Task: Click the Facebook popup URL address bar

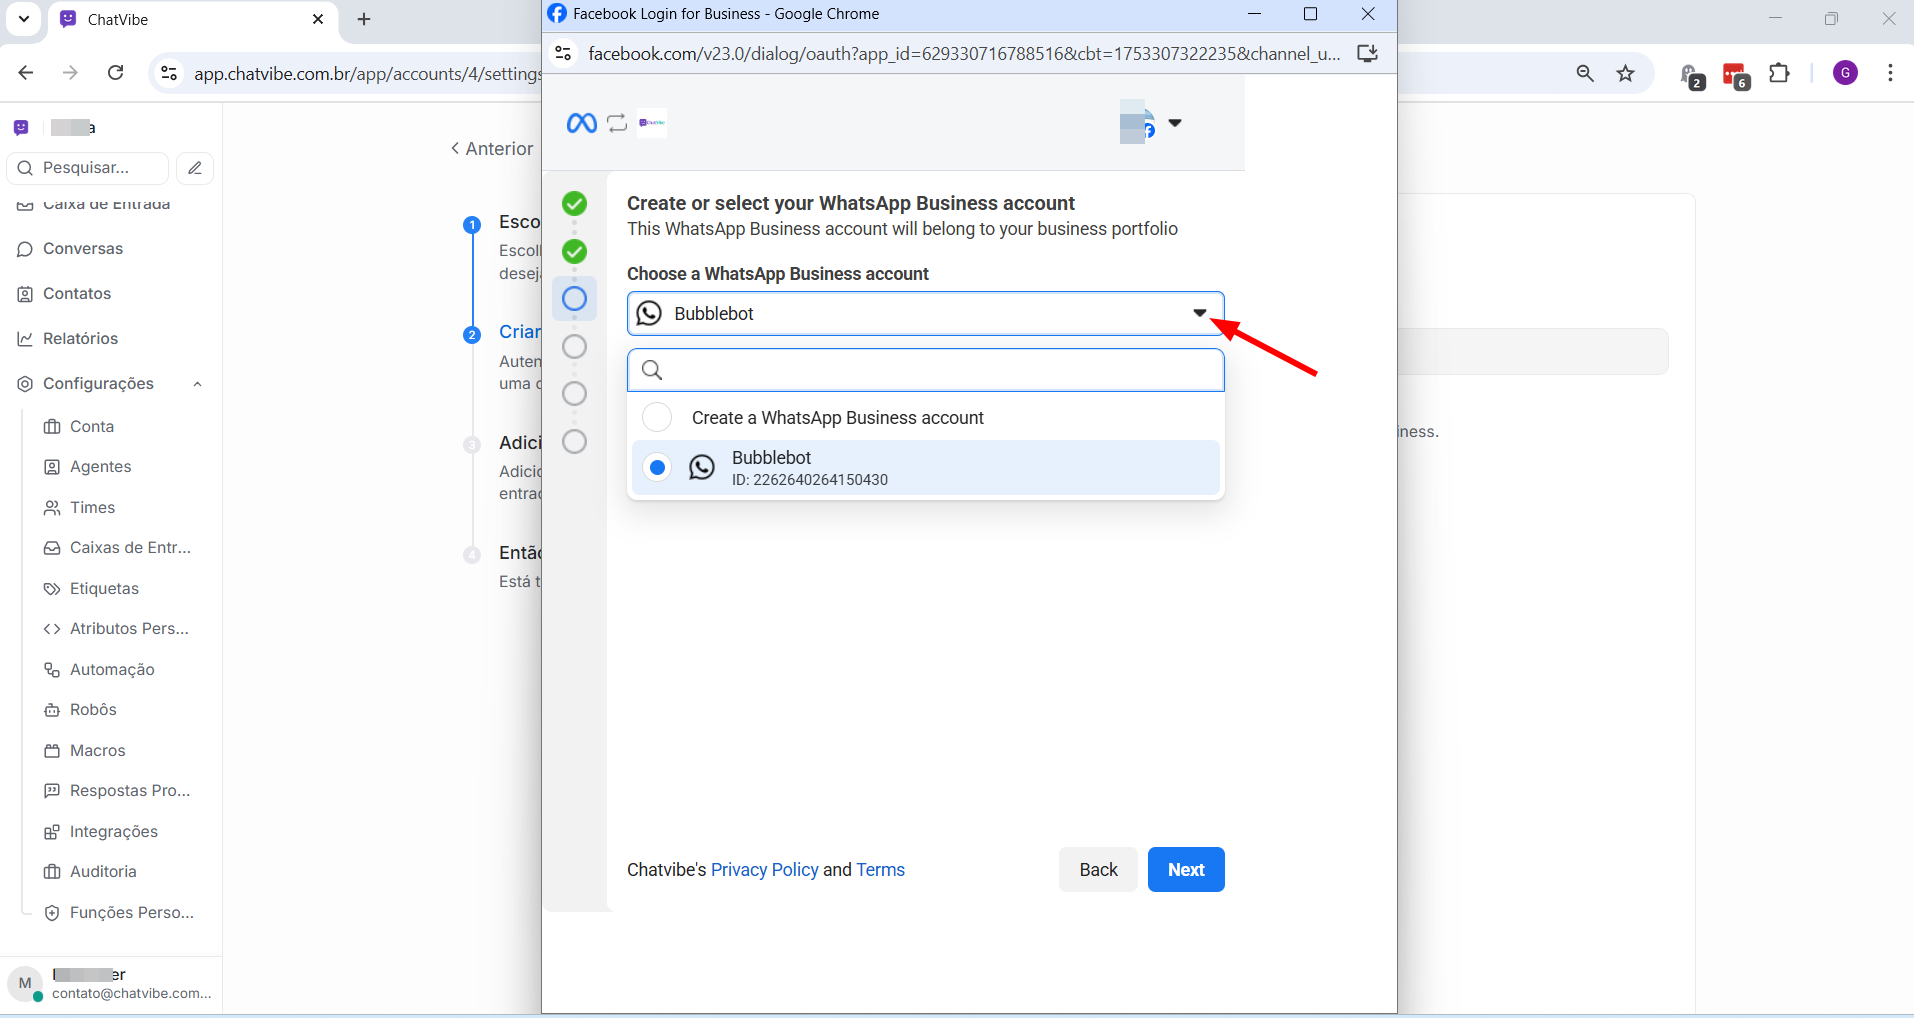Action: coord(965,53)
